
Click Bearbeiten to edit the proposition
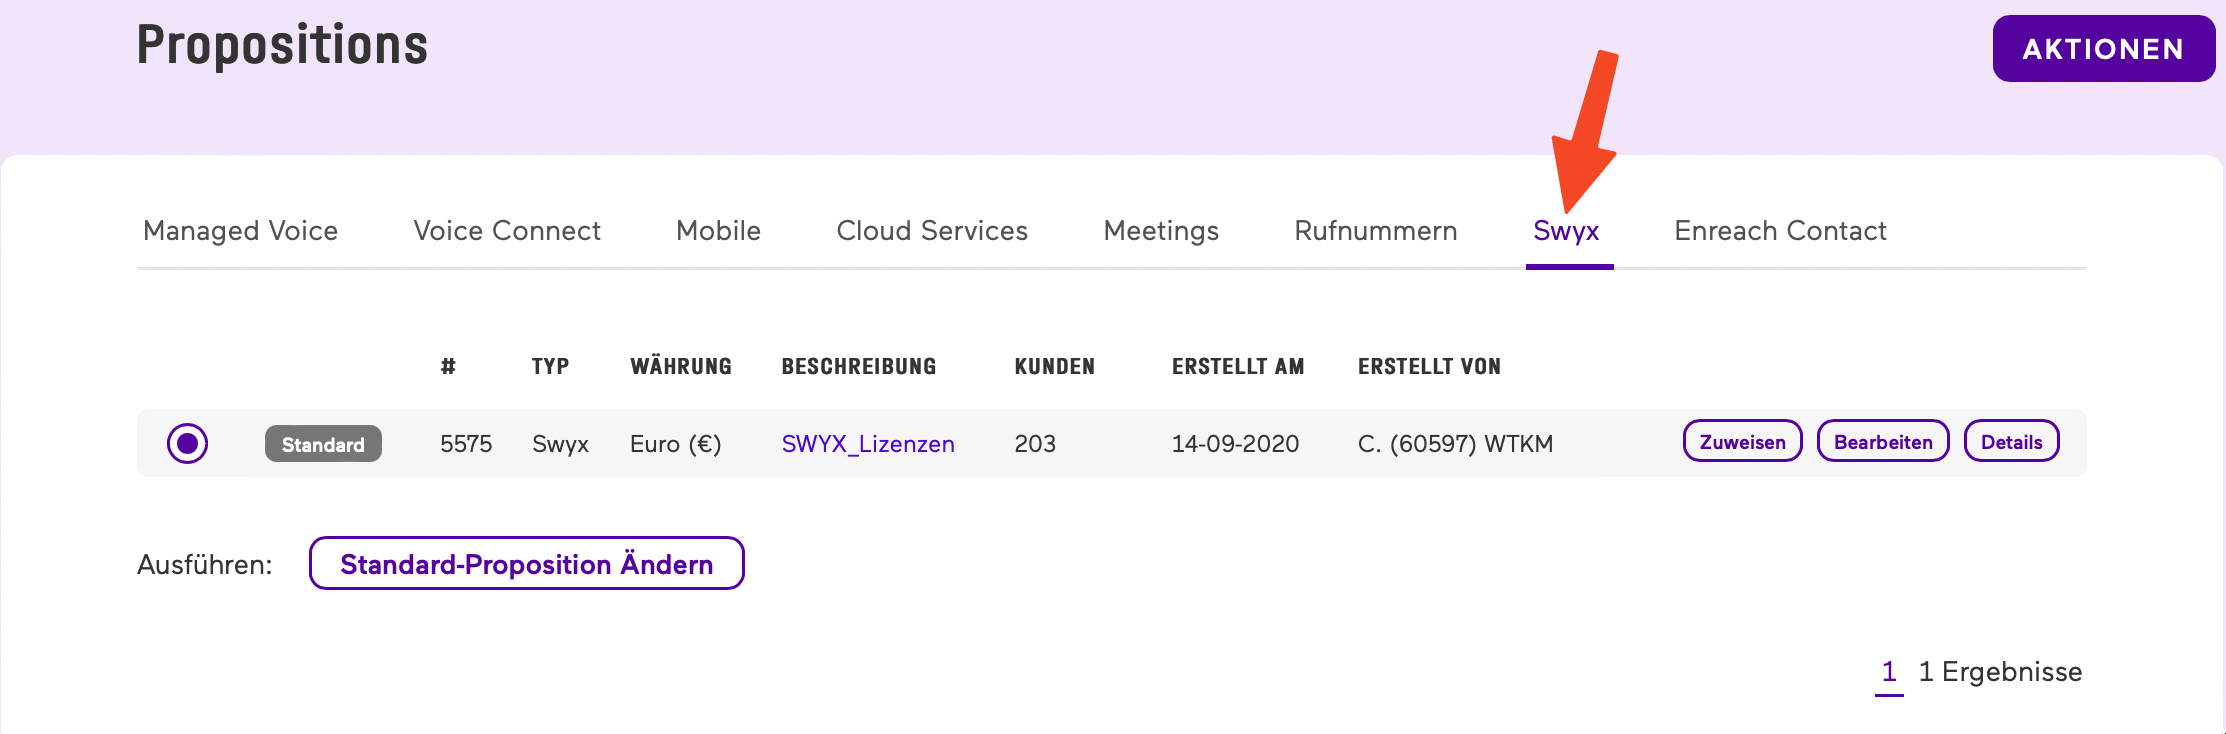(x=1883, y=442)
